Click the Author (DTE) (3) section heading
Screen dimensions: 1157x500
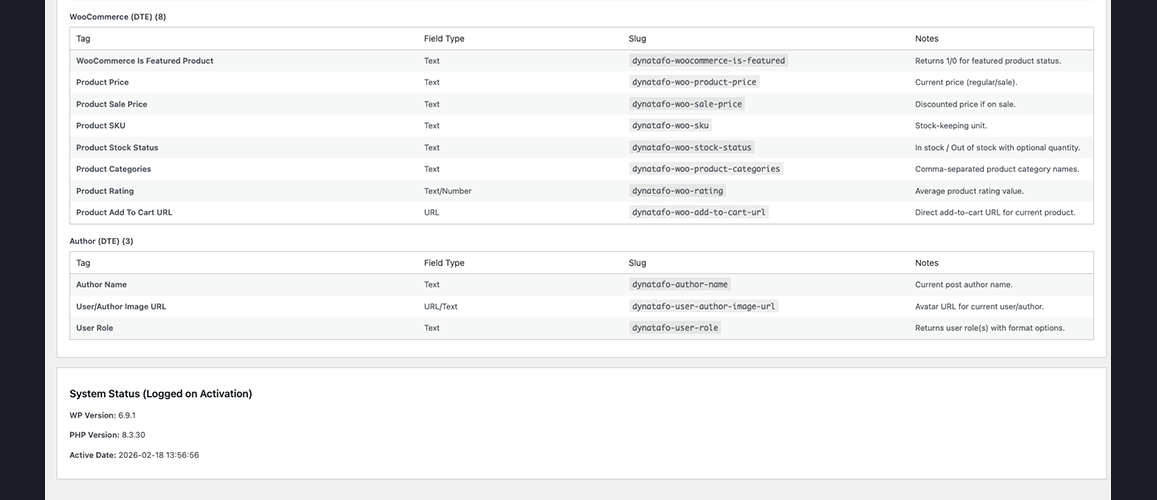101,241
